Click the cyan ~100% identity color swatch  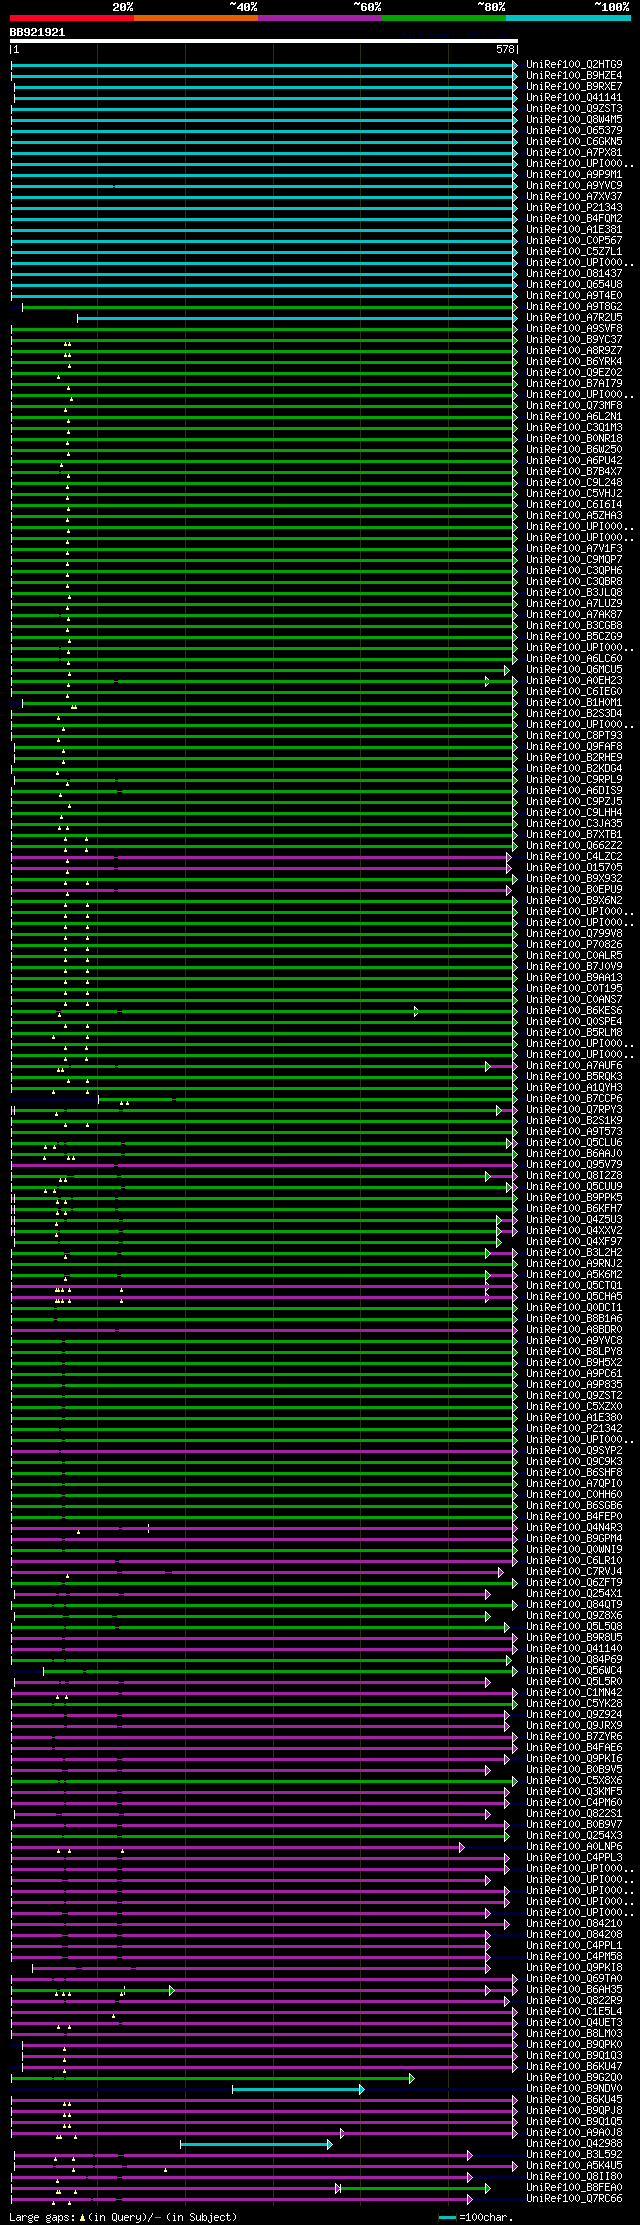tap(568, 18)
